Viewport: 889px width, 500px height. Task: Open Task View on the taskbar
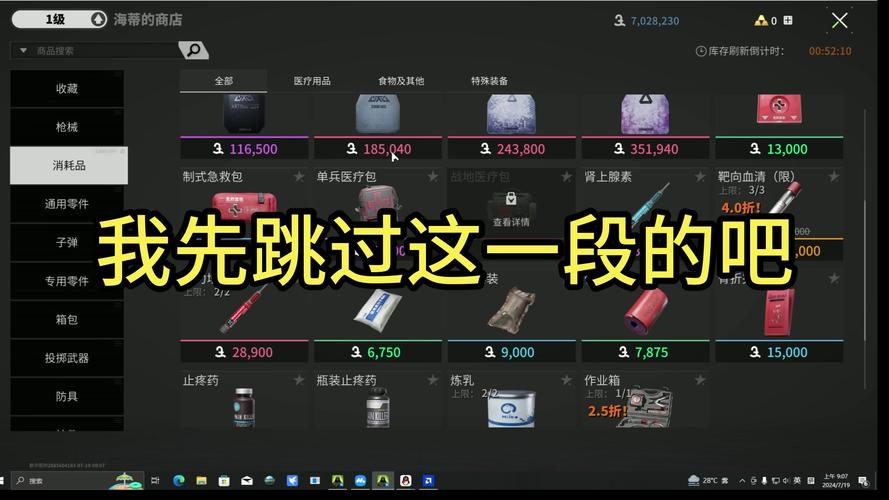(x=155, y=480)
